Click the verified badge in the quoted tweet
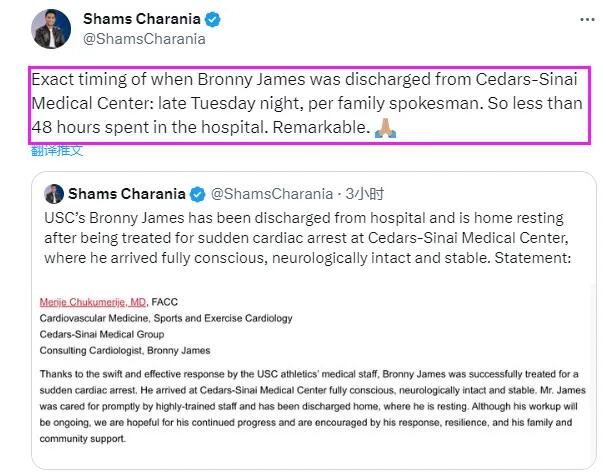 point(198,194)
